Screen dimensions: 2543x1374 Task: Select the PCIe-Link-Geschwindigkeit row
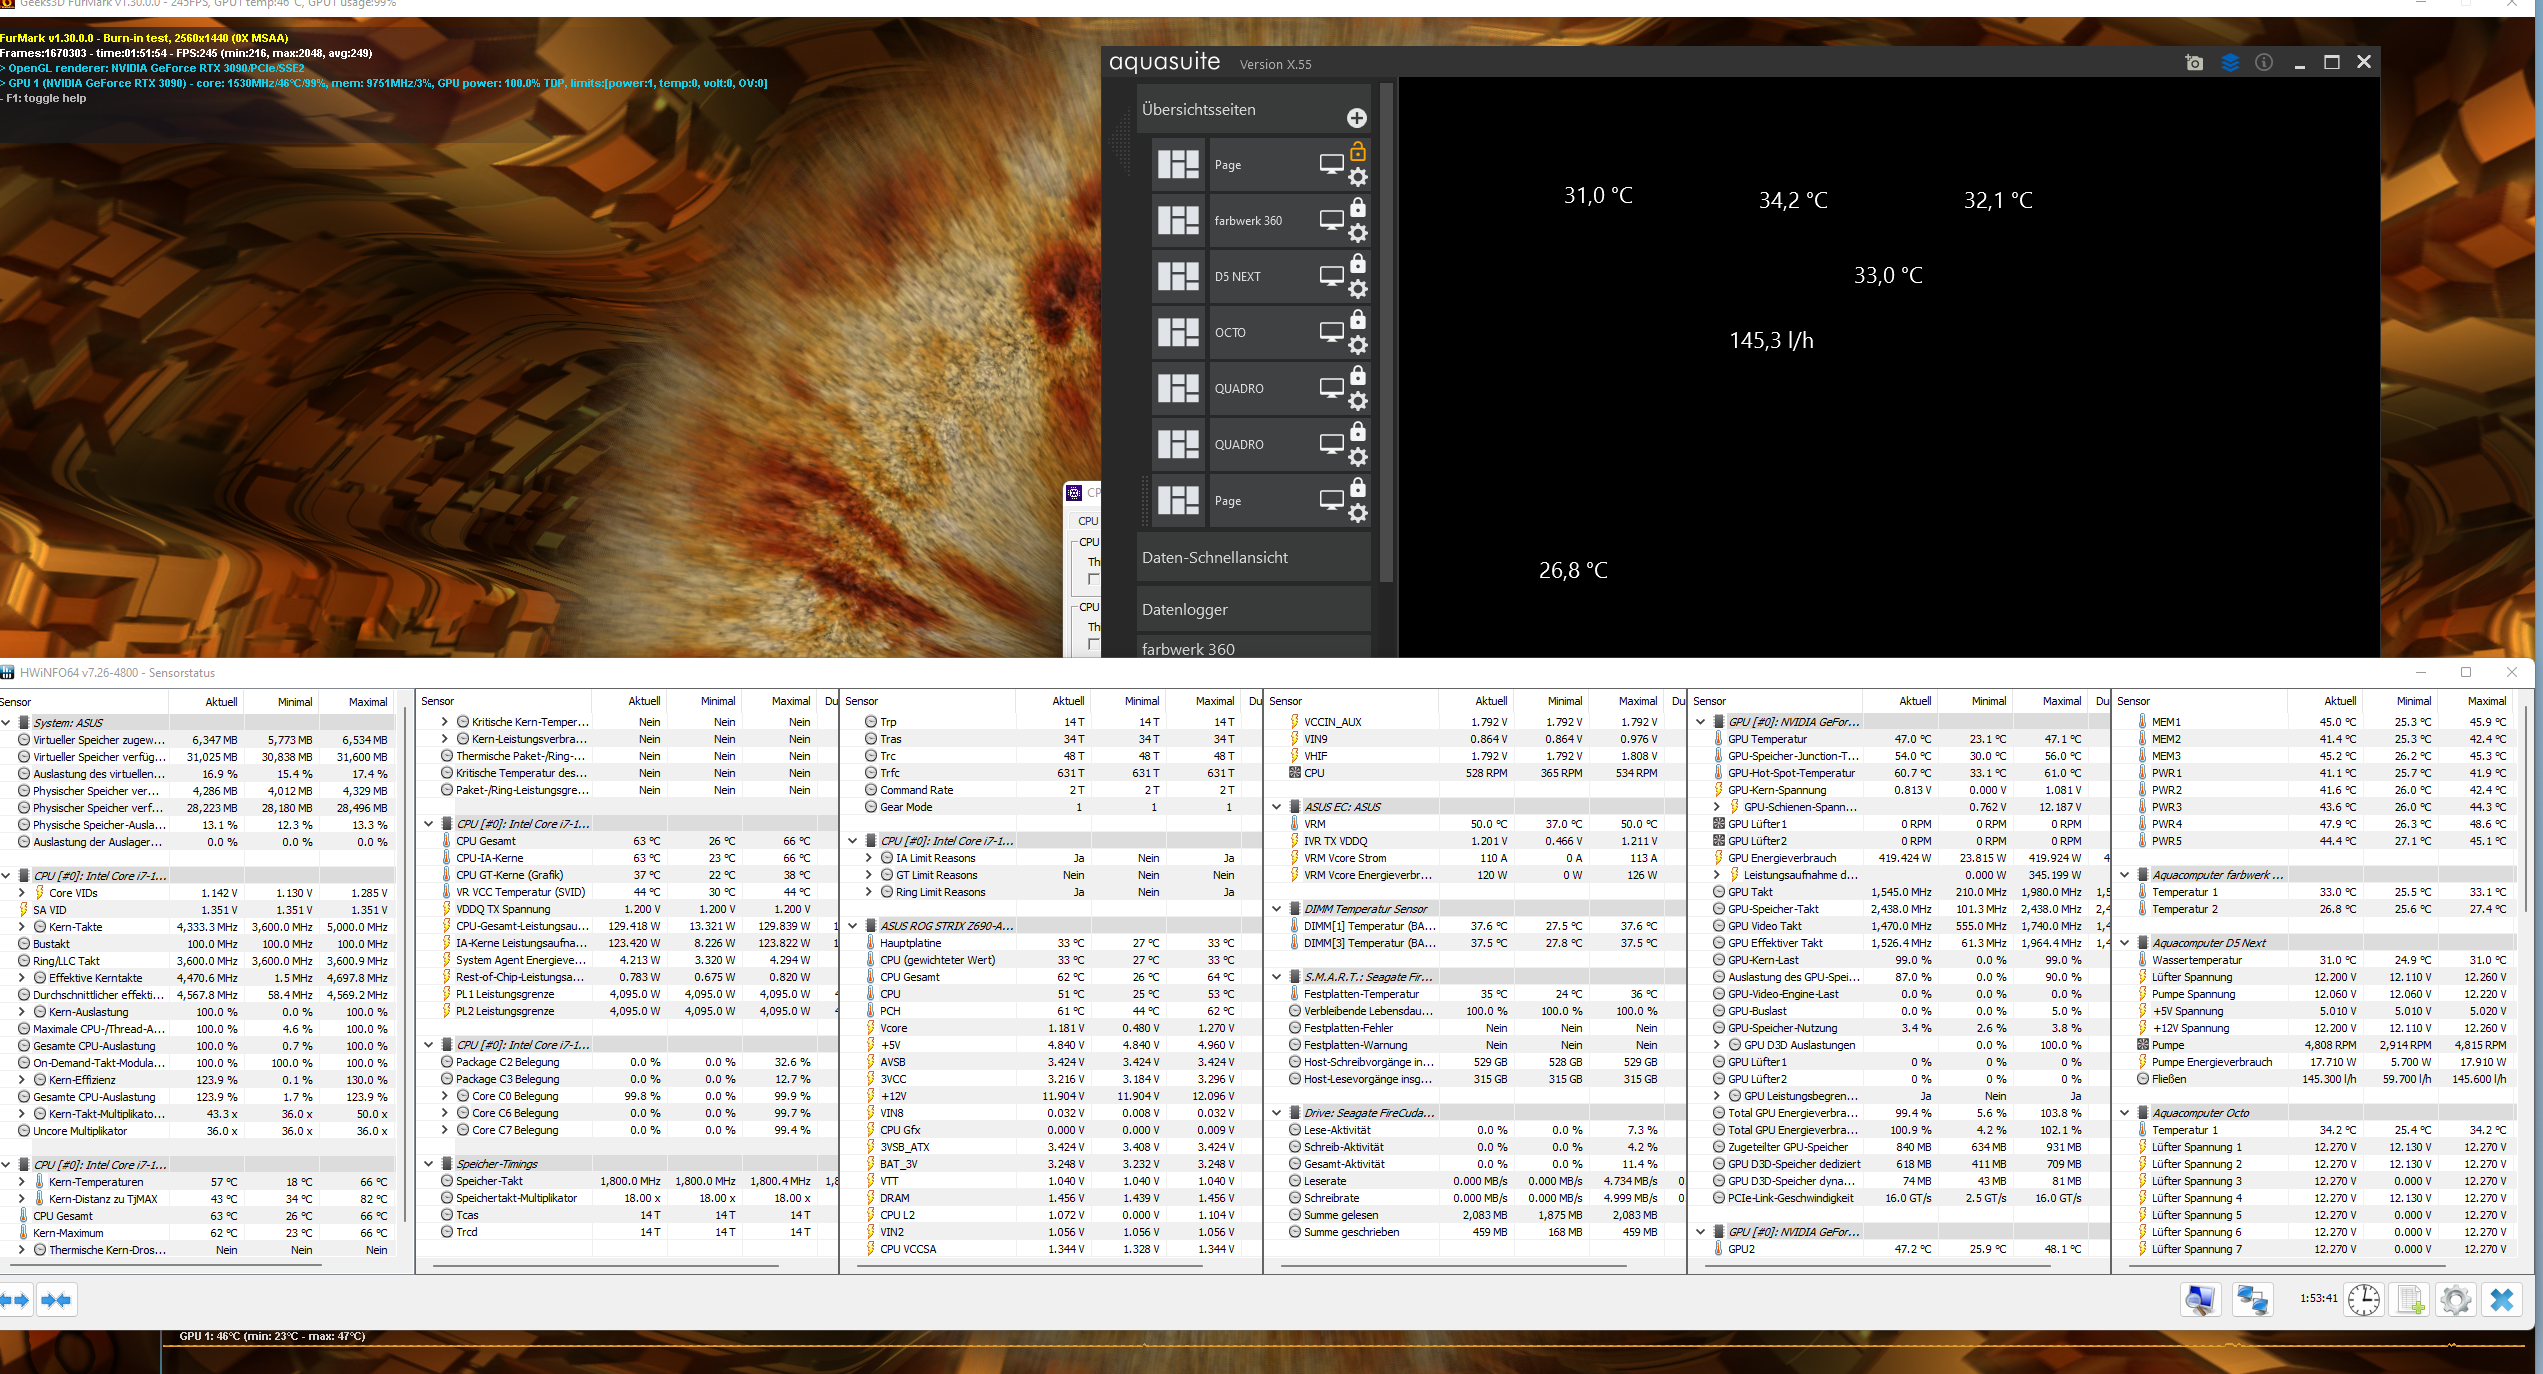[x=1898, y=1198]
